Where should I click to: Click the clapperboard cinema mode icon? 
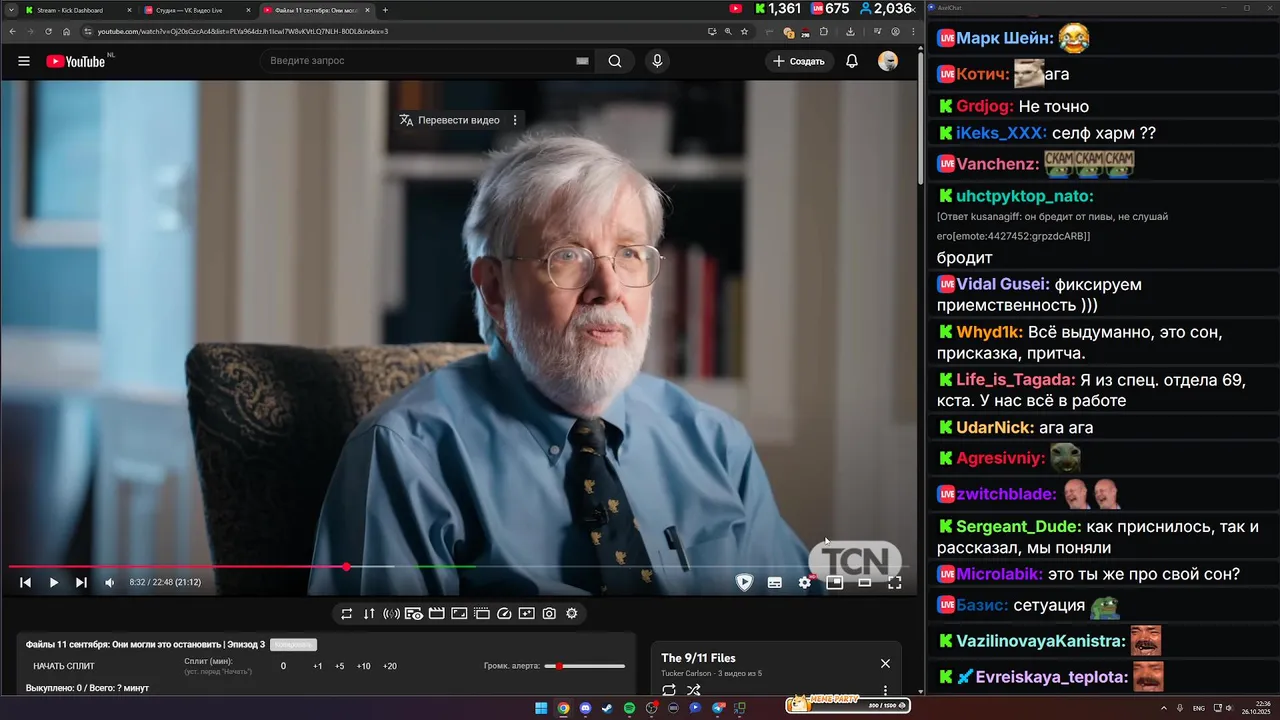[437, 614]
